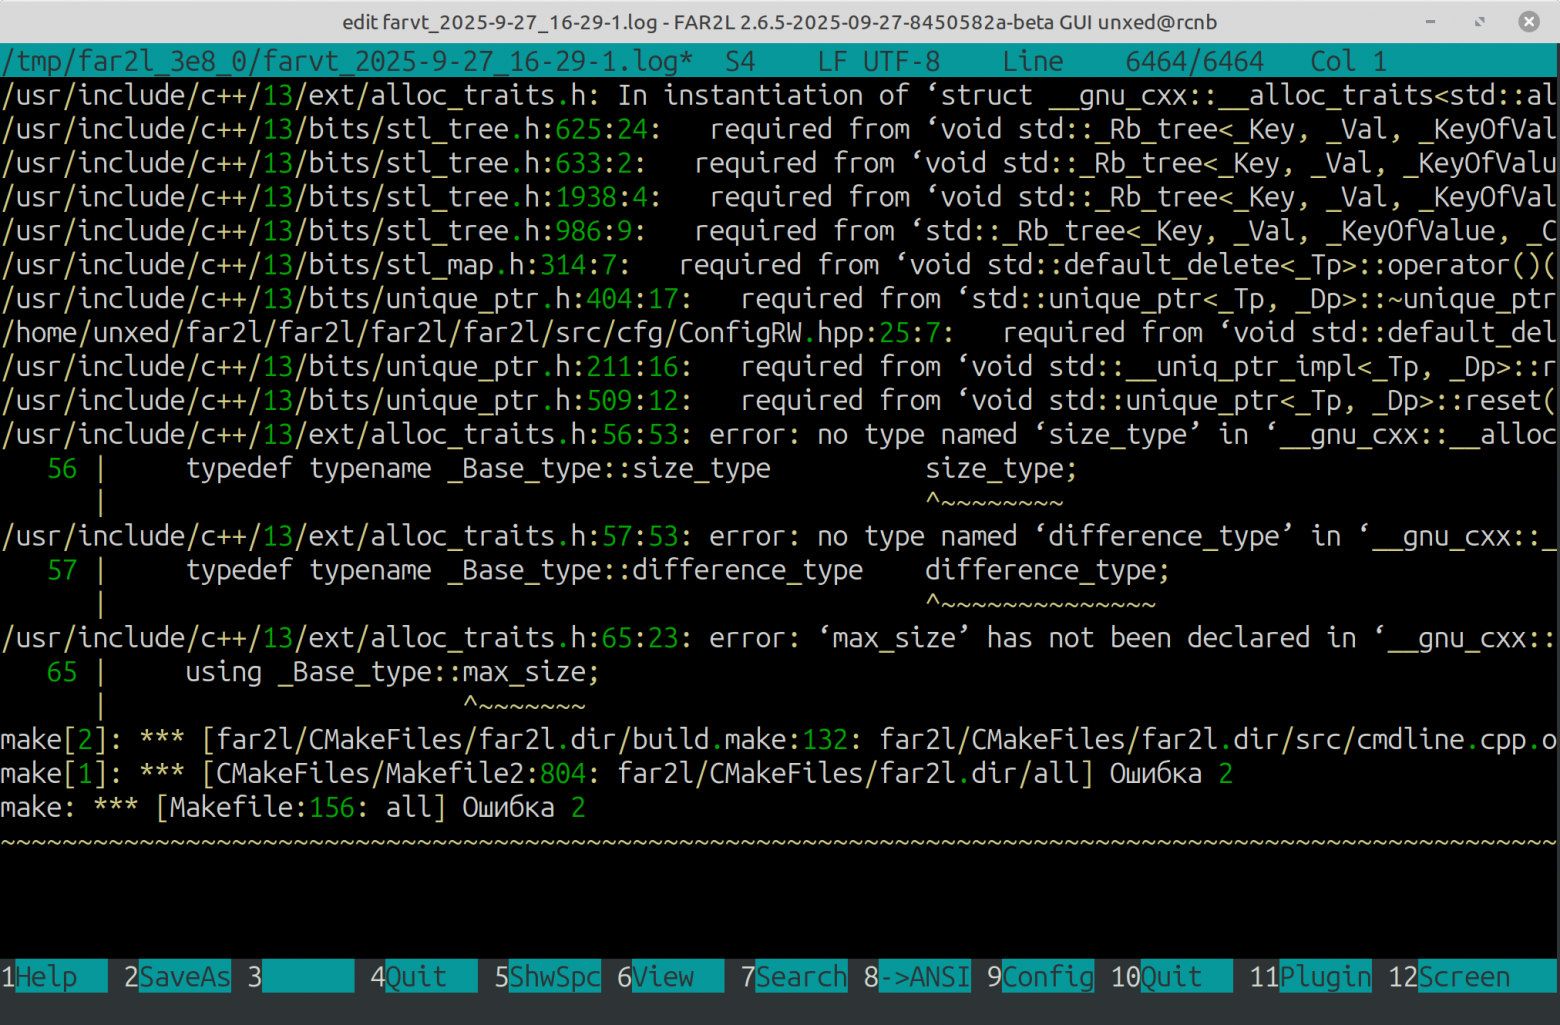Click the file path in the status line

(x=347, y=61)
